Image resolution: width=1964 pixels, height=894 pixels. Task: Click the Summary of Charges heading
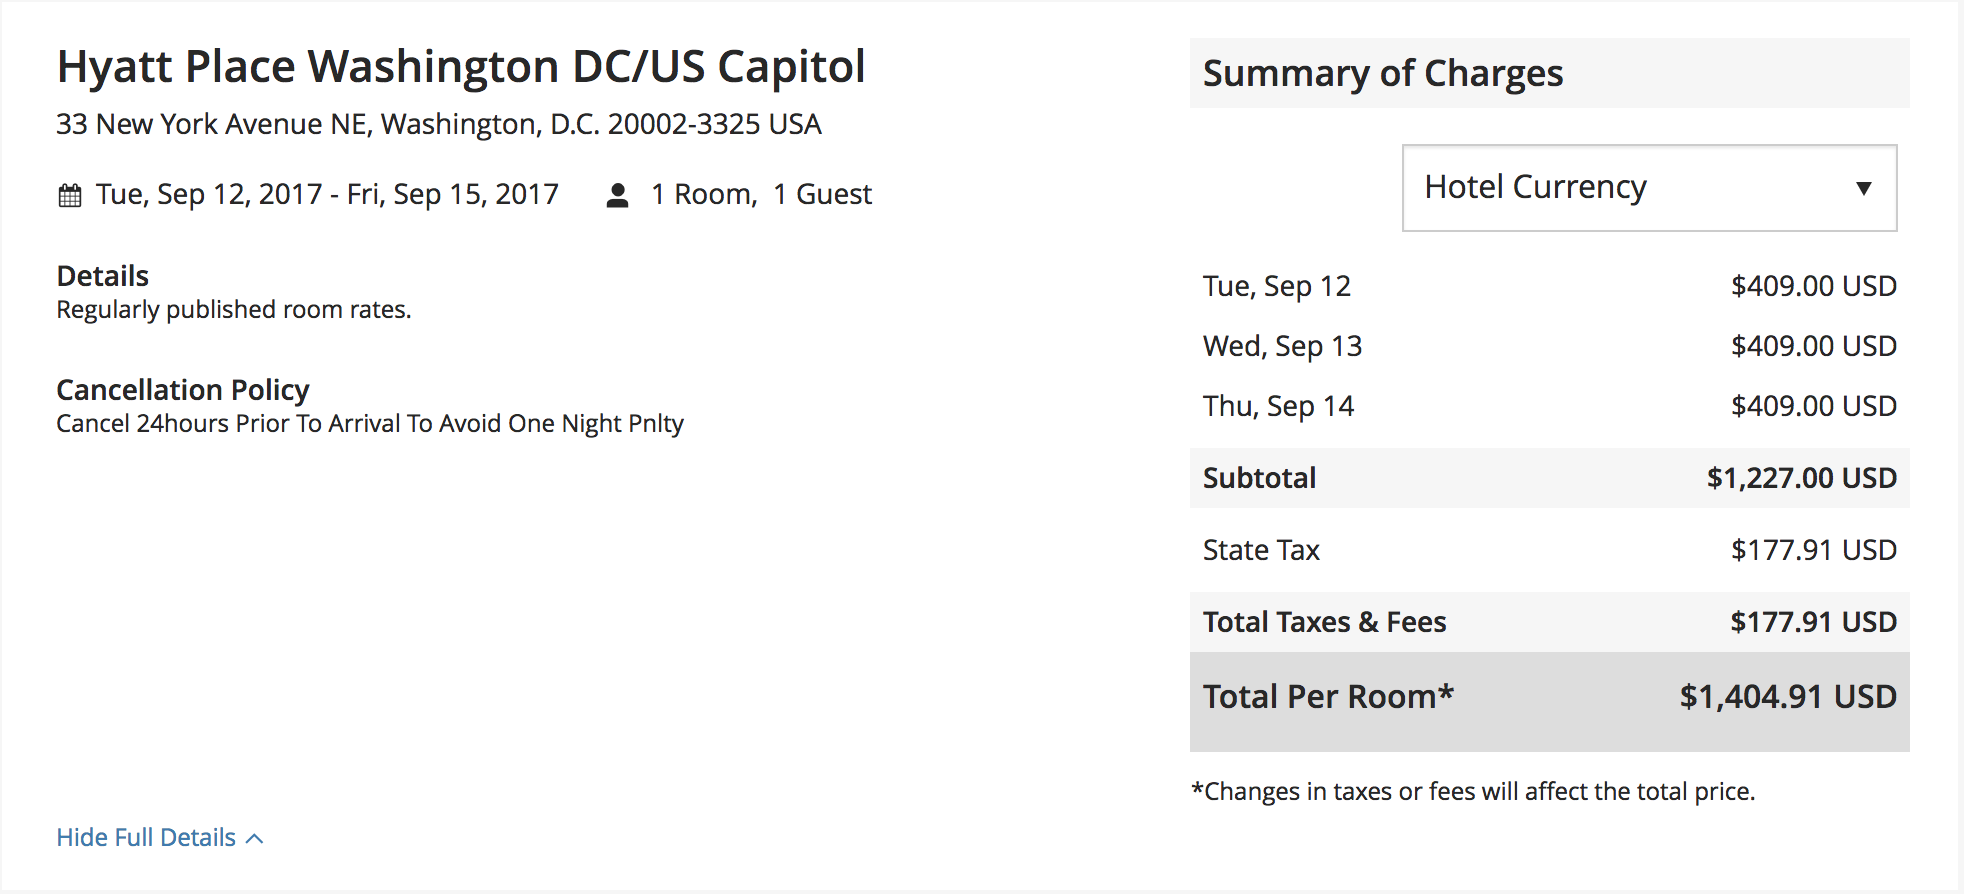(x=1383, y=73)
